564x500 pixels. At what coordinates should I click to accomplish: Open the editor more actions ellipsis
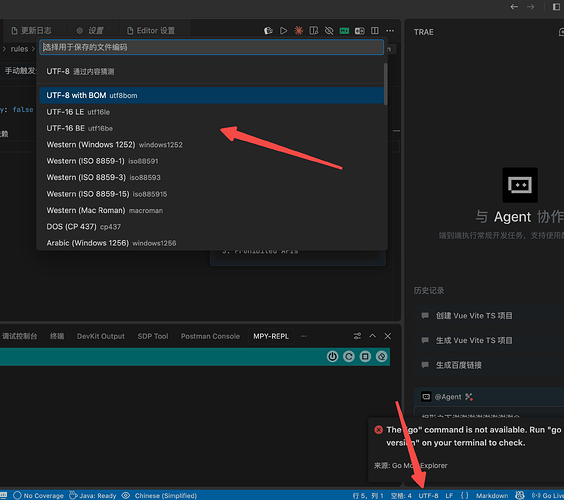pyautogui.click(x=390, y=31)
